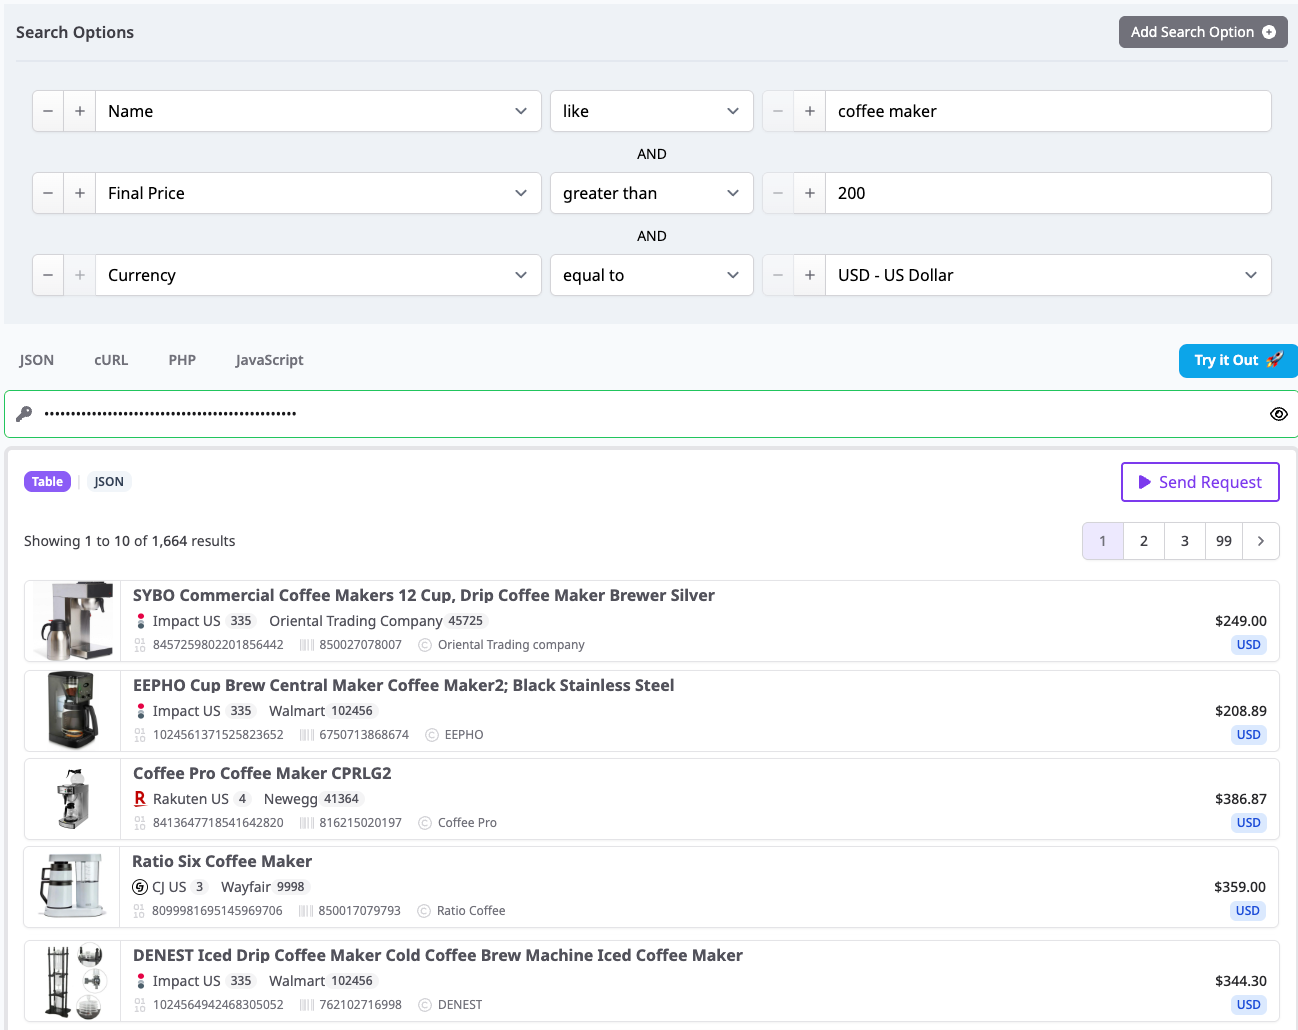The width and height of the screenshot is (1298, 1030).
Task: Remove value from the 200 row
Action: click(778, 193)
